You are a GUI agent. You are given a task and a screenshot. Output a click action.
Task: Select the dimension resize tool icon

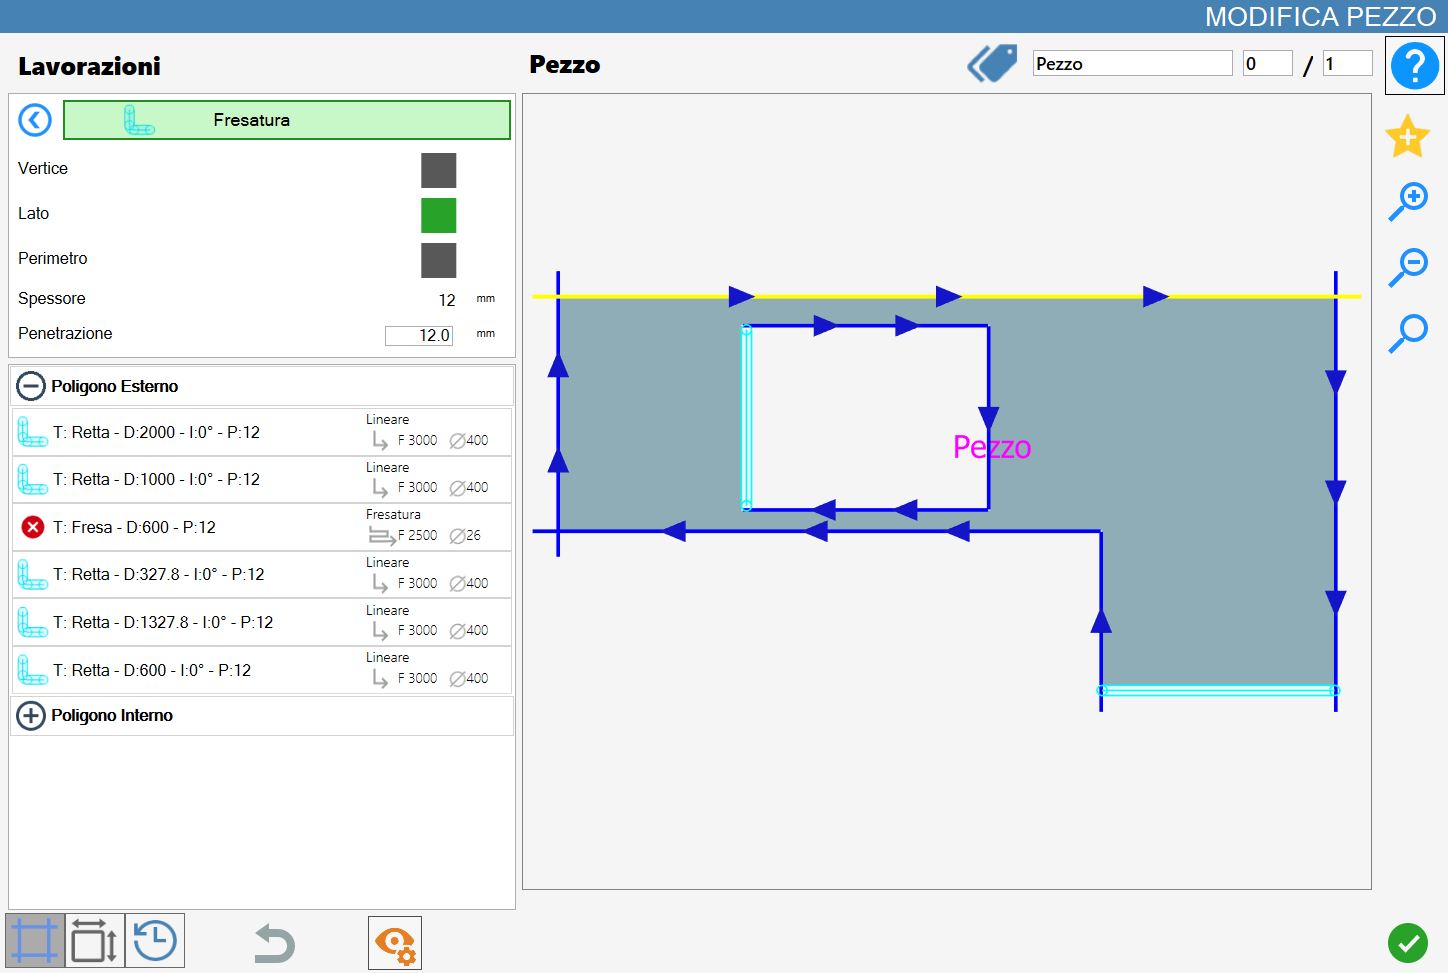(95, 941)
